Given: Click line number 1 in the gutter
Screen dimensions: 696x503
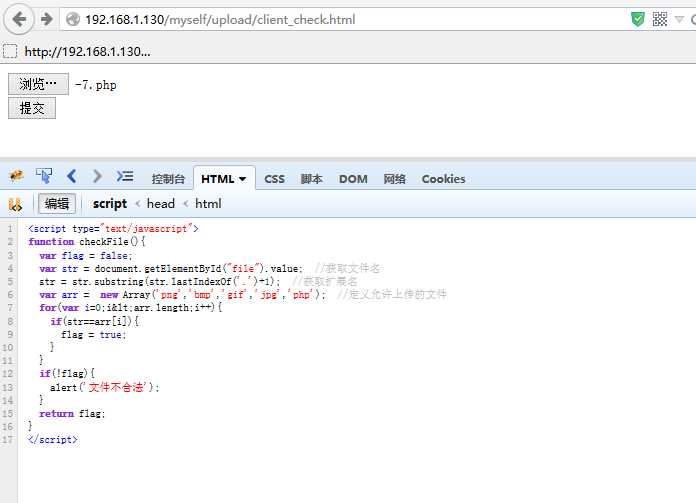Looking at the screenshot, I should 10,229.
